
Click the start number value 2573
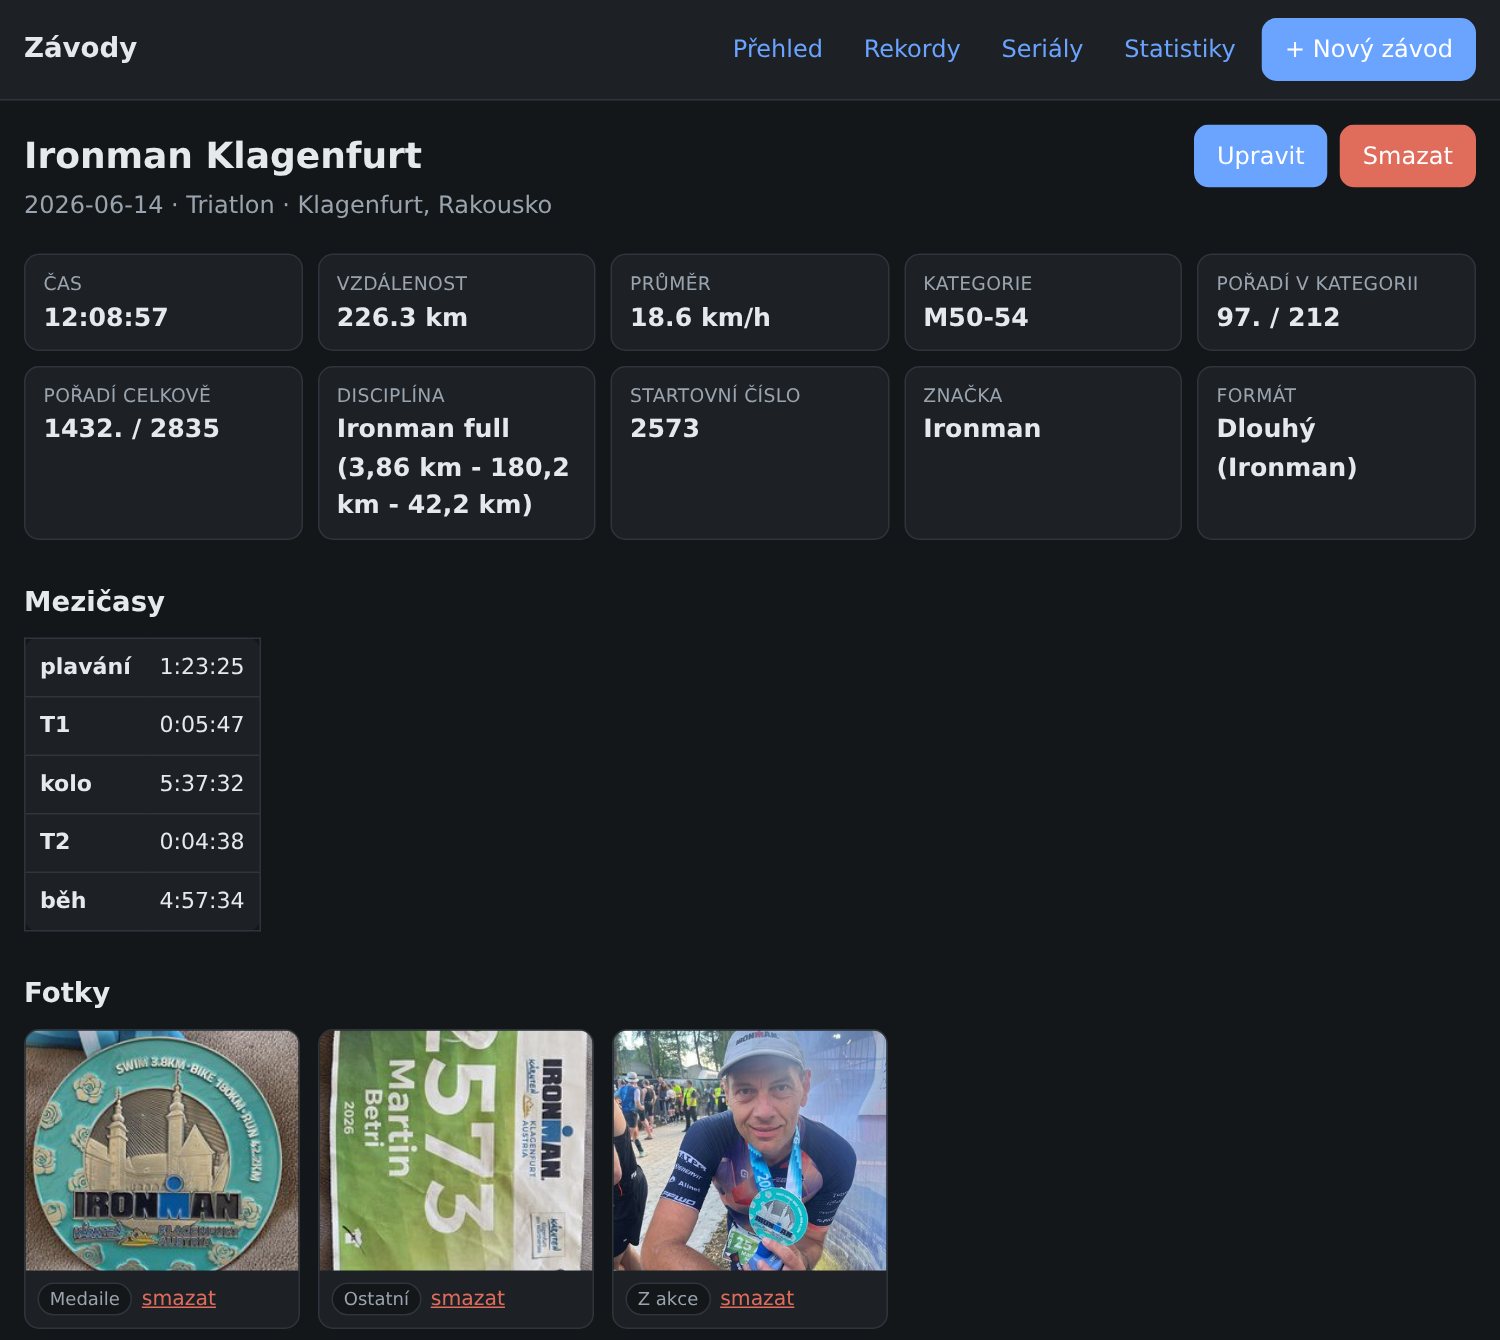[665, 428]
